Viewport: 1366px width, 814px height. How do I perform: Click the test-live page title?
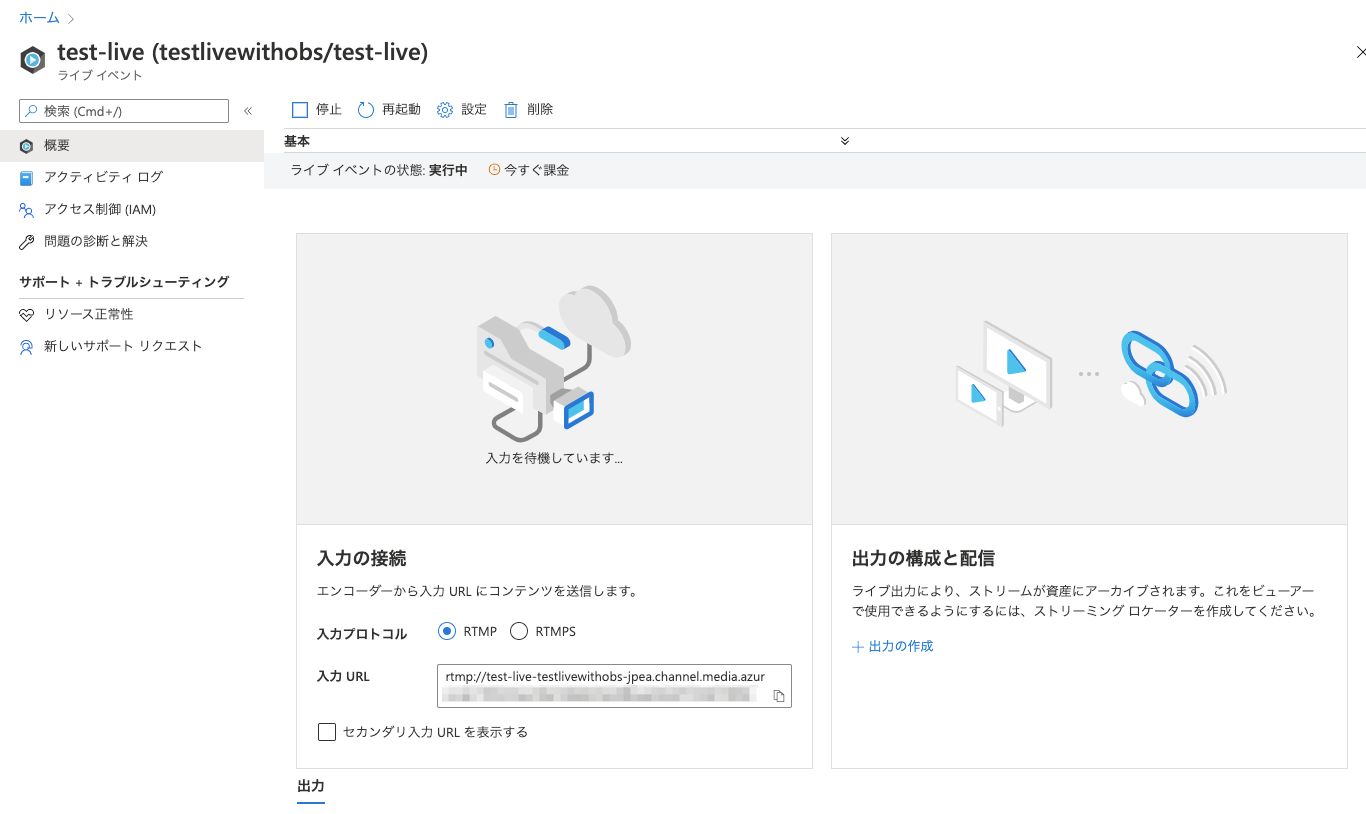(x=242, y=52)
